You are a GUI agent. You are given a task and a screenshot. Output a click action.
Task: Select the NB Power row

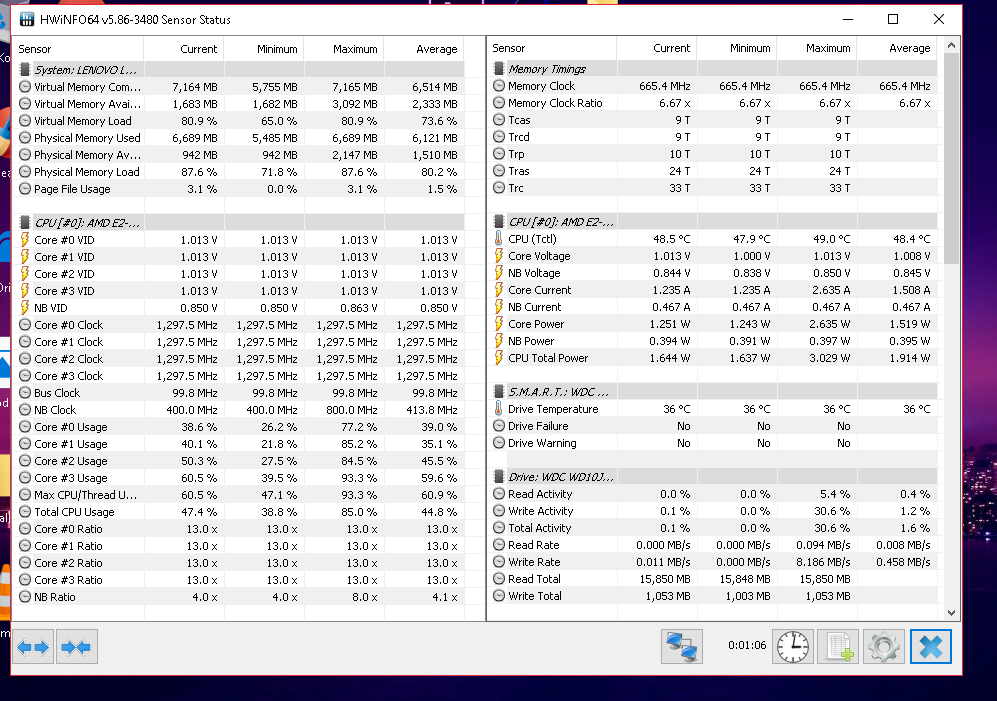click(712, 341)
